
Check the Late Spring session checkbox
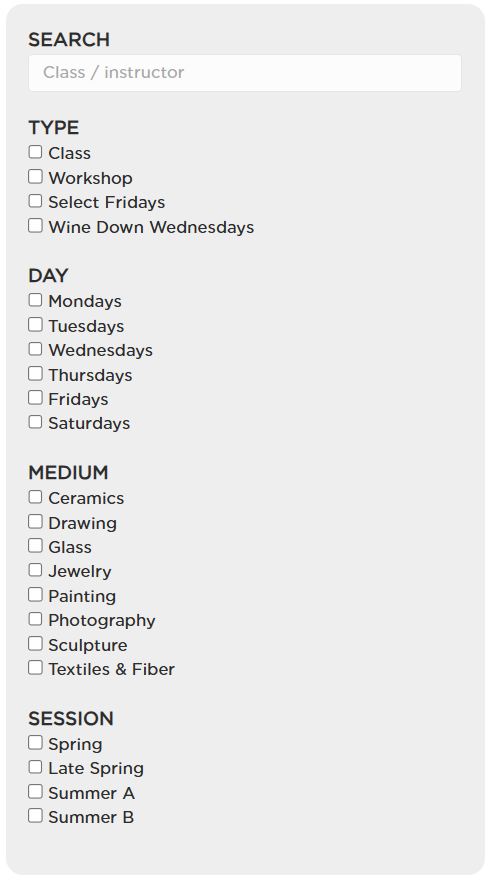point(35,767)
